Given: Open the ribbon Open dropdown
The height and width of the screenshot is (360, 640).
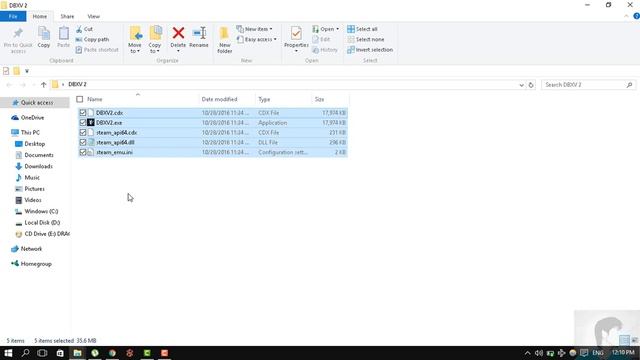Looking at the screenshot, I should pyautogui.click(x=325, y=29).
